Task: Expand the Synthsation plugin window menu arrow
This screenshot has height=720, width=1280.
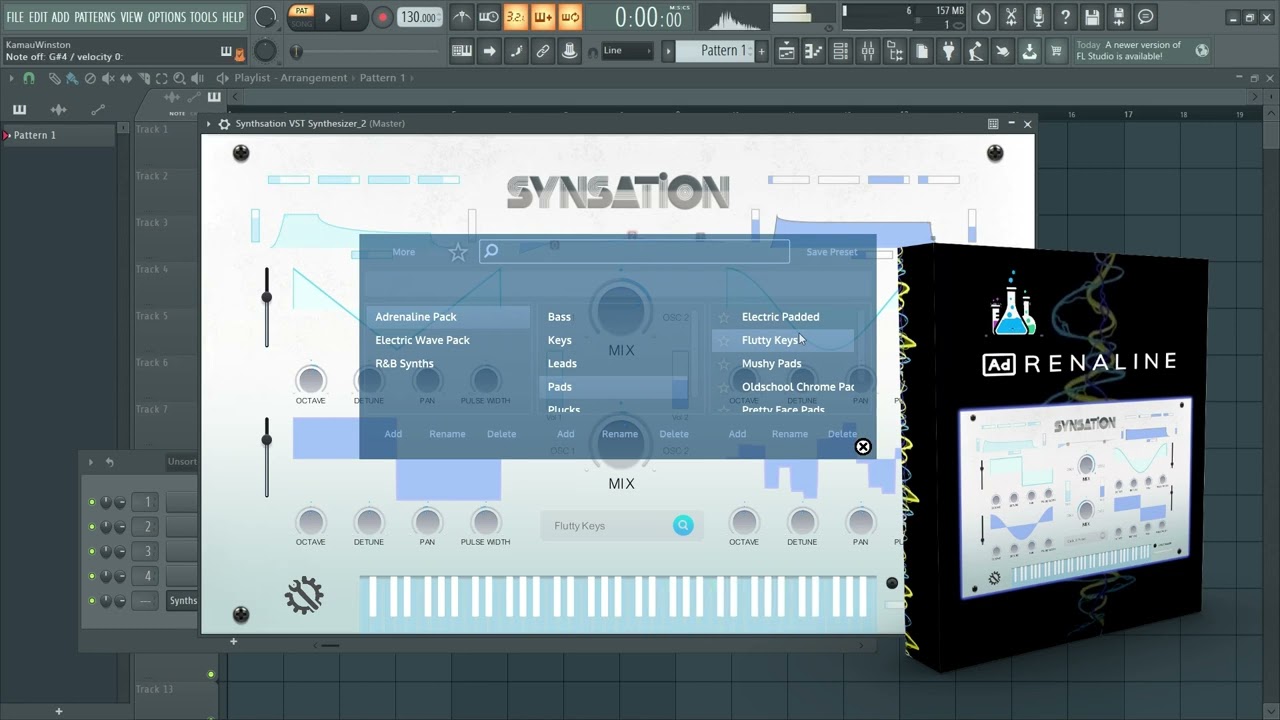Action: pyautogui.click(x=209, y=124)
